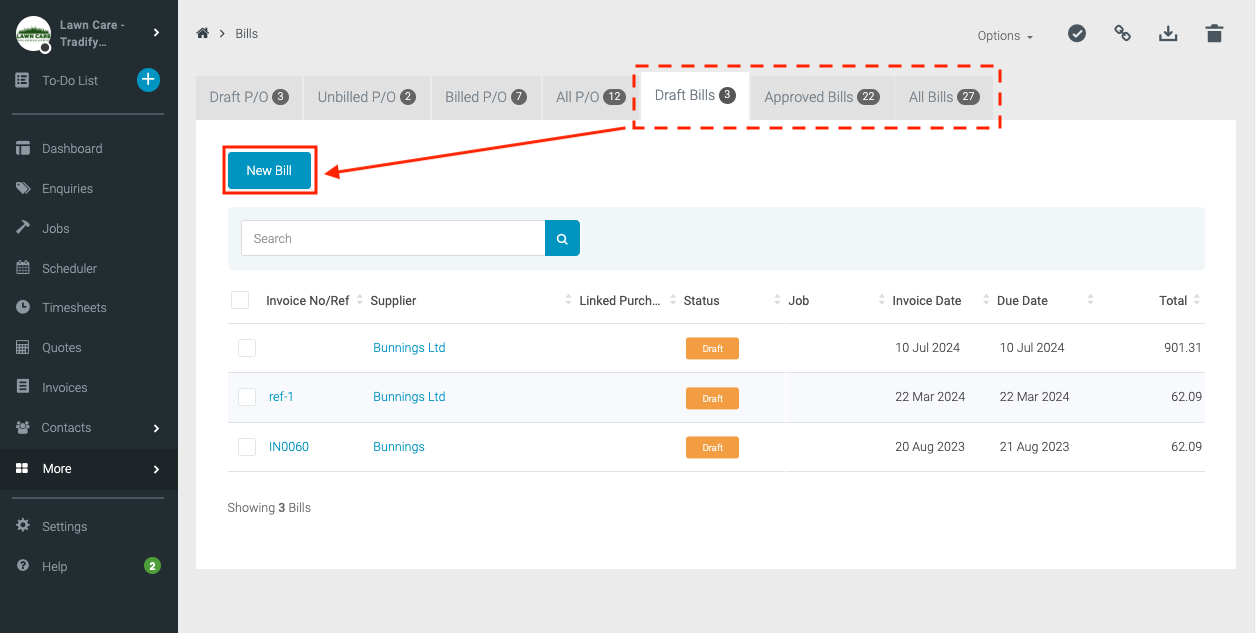
Task: Click into the Search input field
Action: tap(393, 239)
